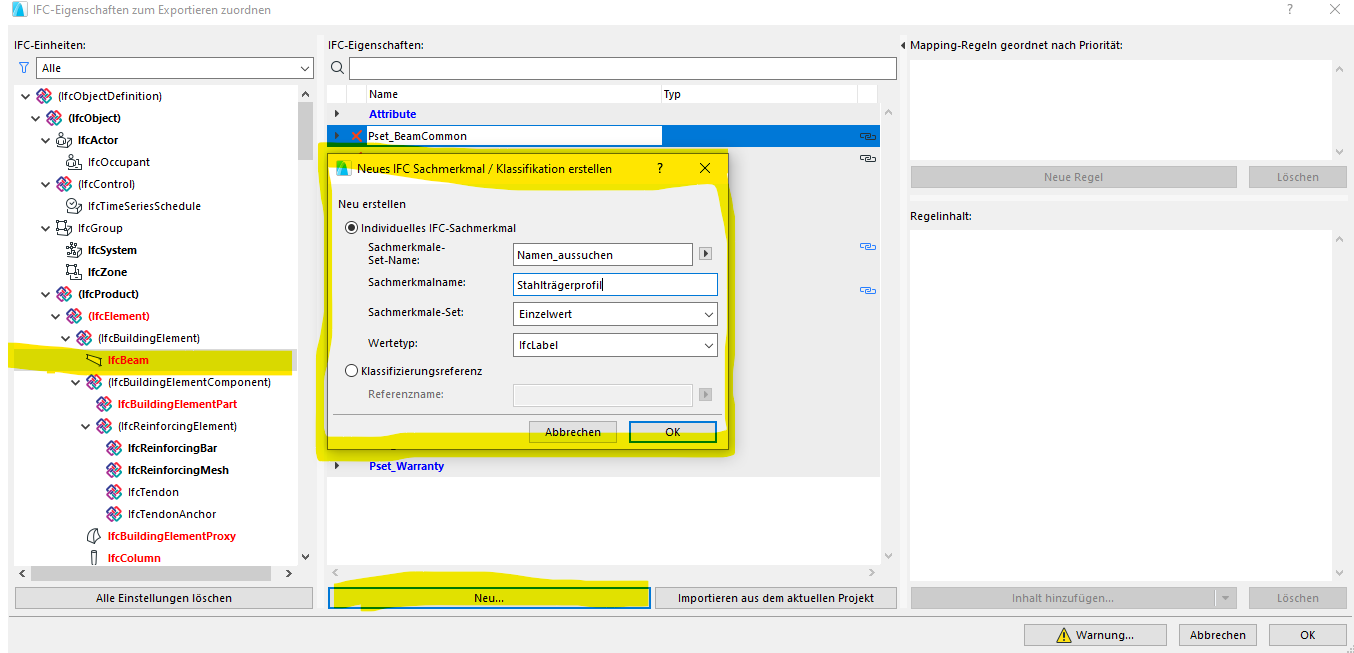Collapse the (IfcReinforcingElement) node
The height and width of the screenshot is (653, 1354).
point(86,426)
